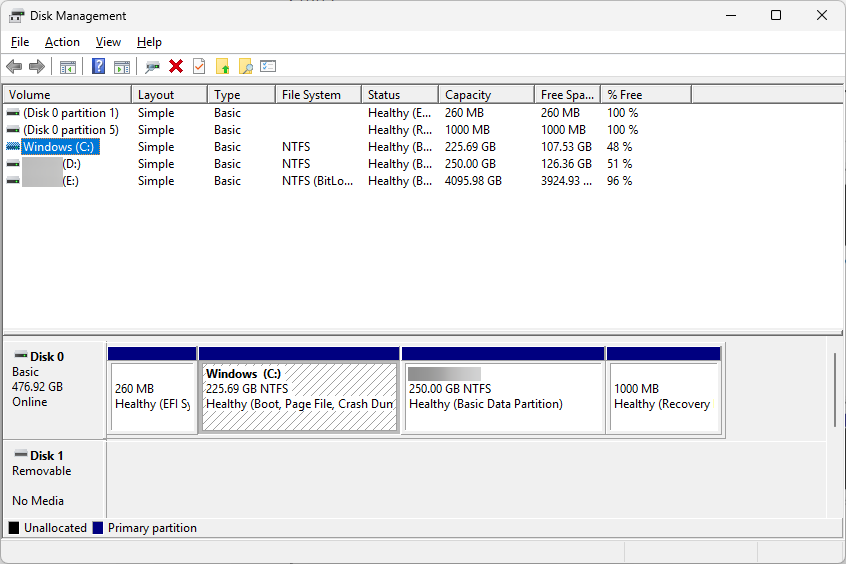This screenshot has width=846, height=564.
Task: Click the disk icon beside Disk 0 label
Action: 21,355
